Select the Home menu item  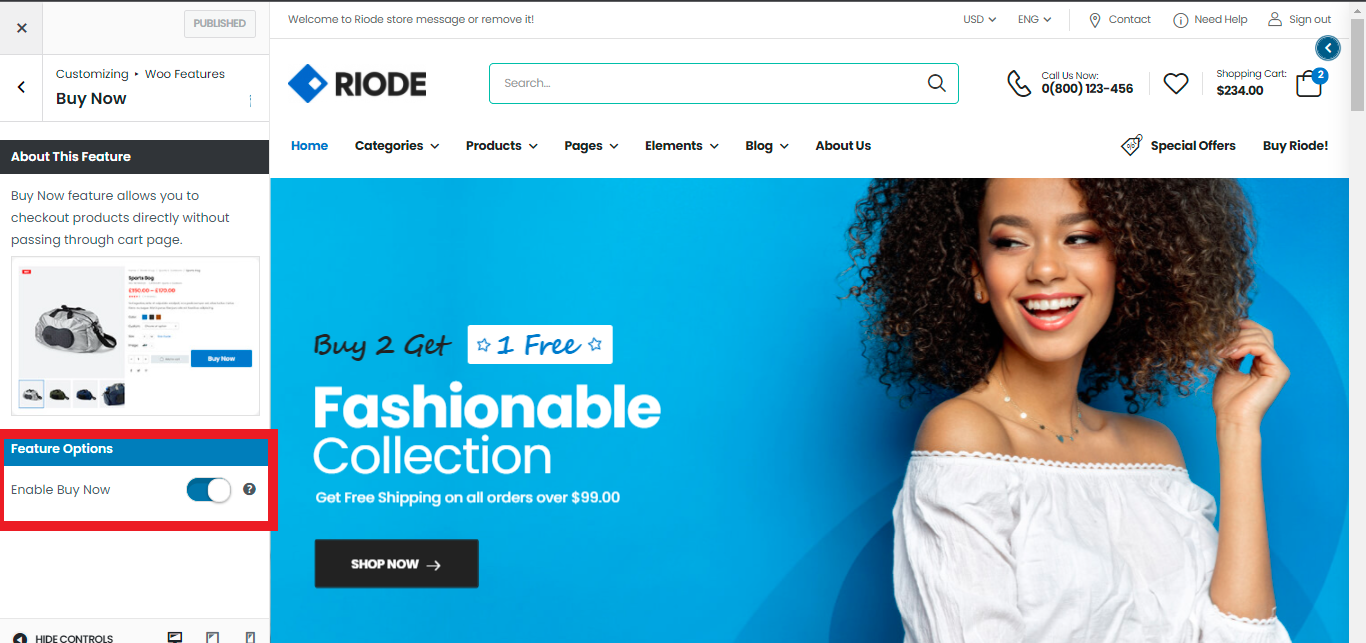[x=309, y=146]
